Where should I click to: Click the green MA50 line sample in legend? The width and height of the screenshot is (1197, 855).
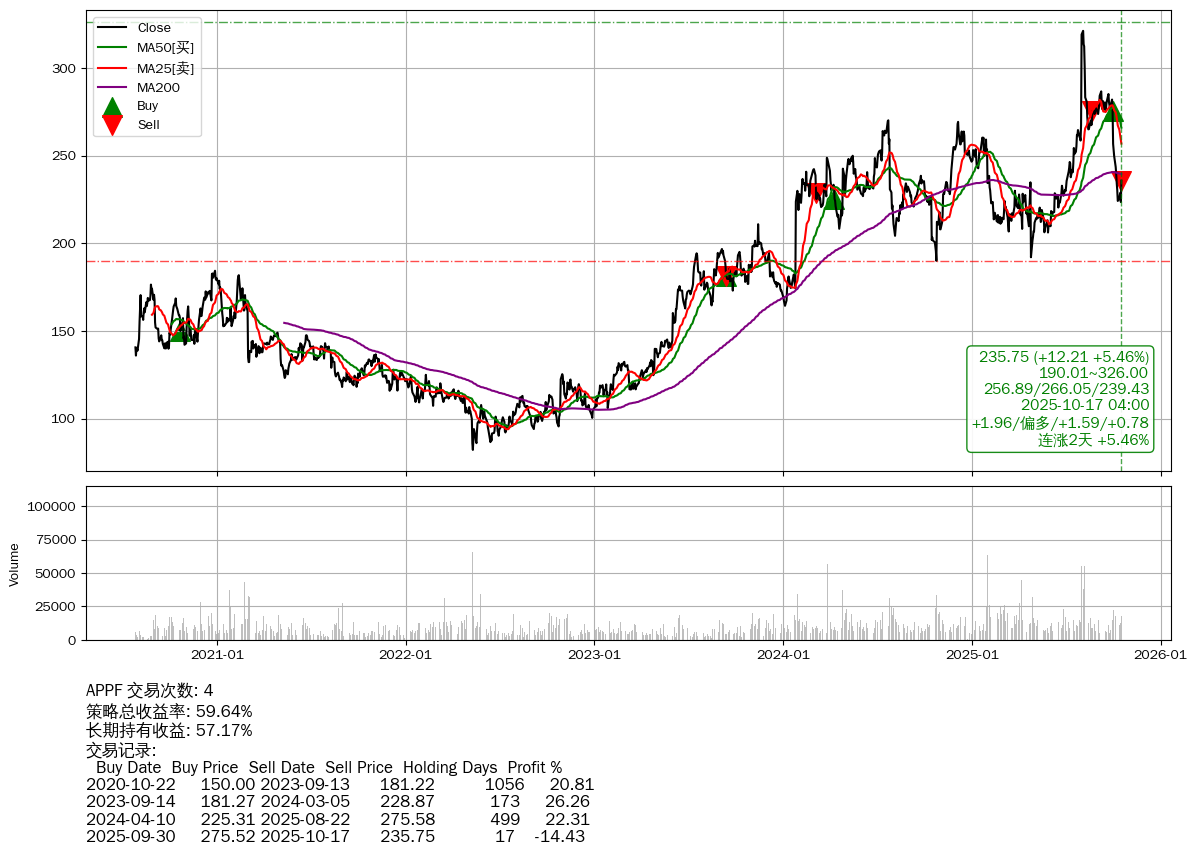pyautogui.click(x=112, y=47)
